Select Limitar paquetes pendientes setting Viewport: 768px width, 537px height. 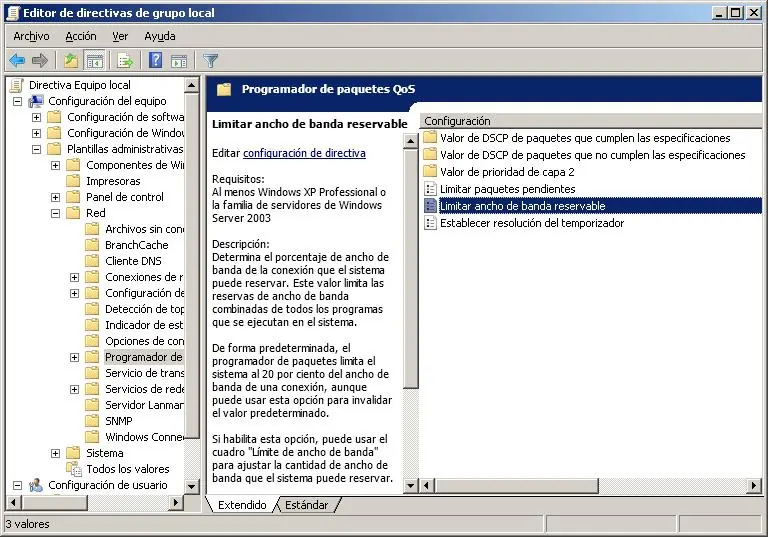[x=507, y=189]
